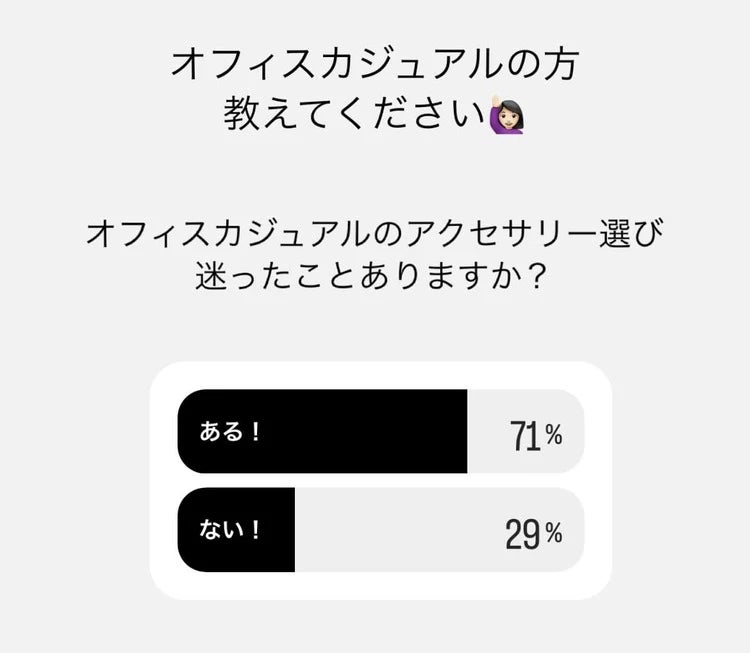Click the black filled bar for ない！
The height and width of the screenshot is (653, 750).
coord(236,530)
